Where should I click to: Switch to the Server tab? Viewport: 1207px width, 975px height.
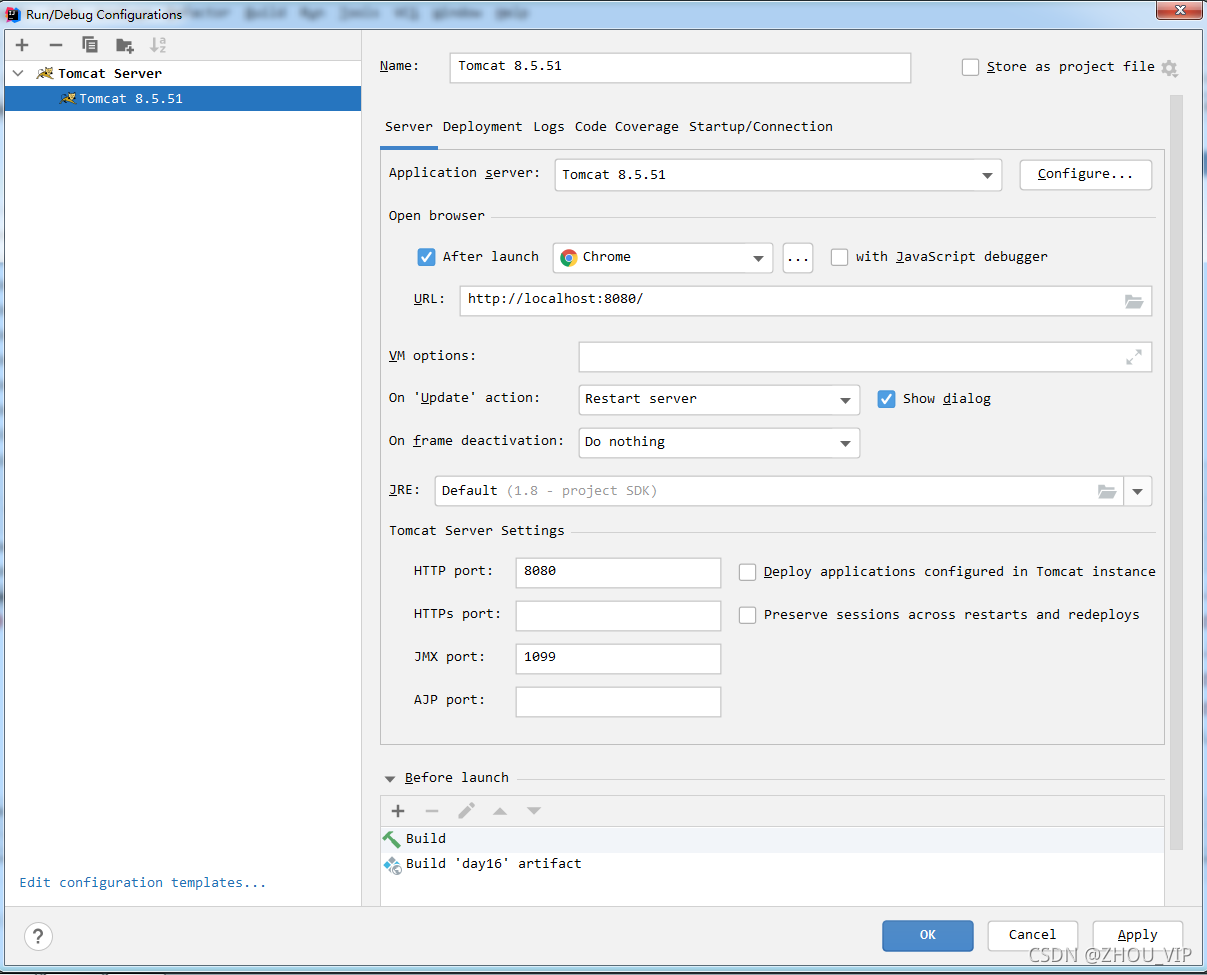[x=409, y=127]
